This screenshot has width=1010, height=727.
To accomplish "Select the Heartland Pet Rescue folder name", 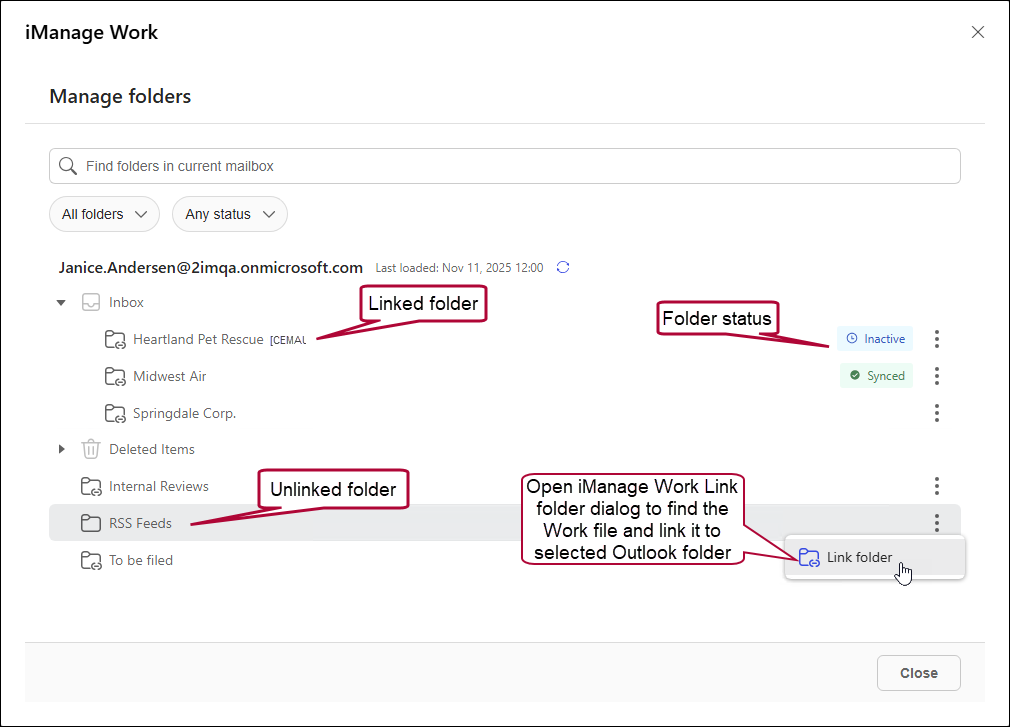I will pos(198,339).
